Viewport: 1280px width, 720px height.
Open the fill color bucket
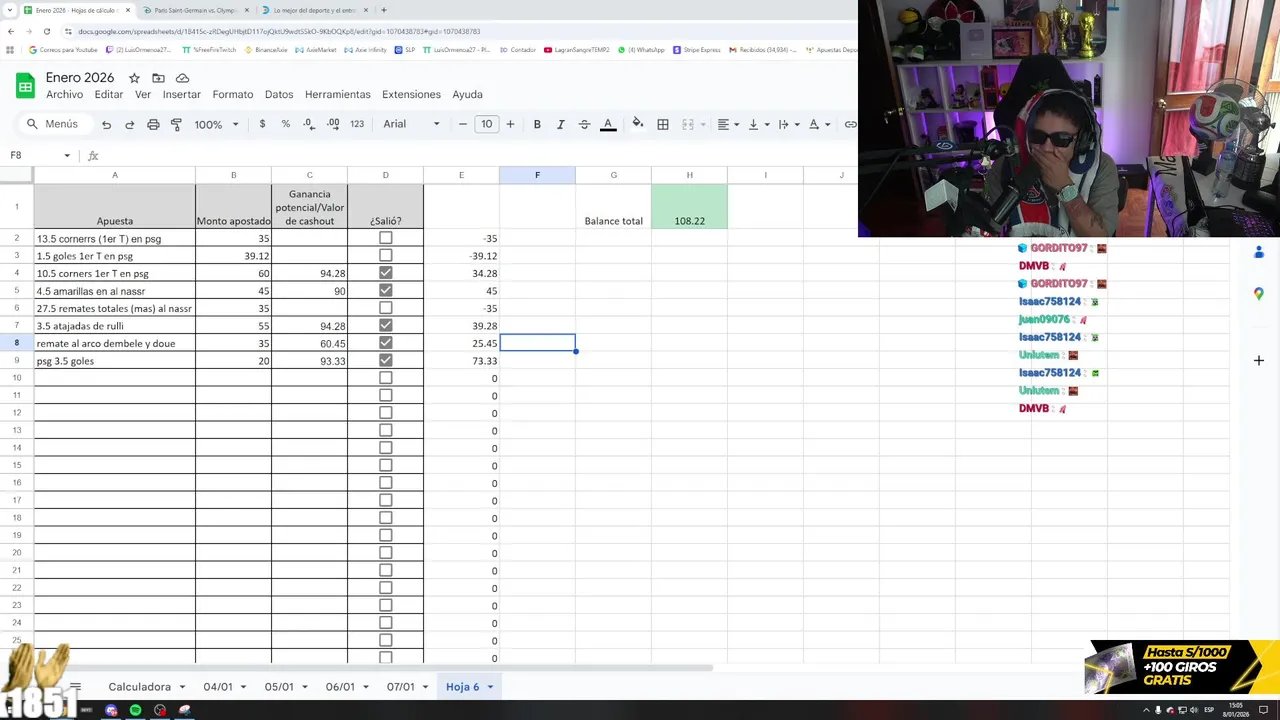638,124
